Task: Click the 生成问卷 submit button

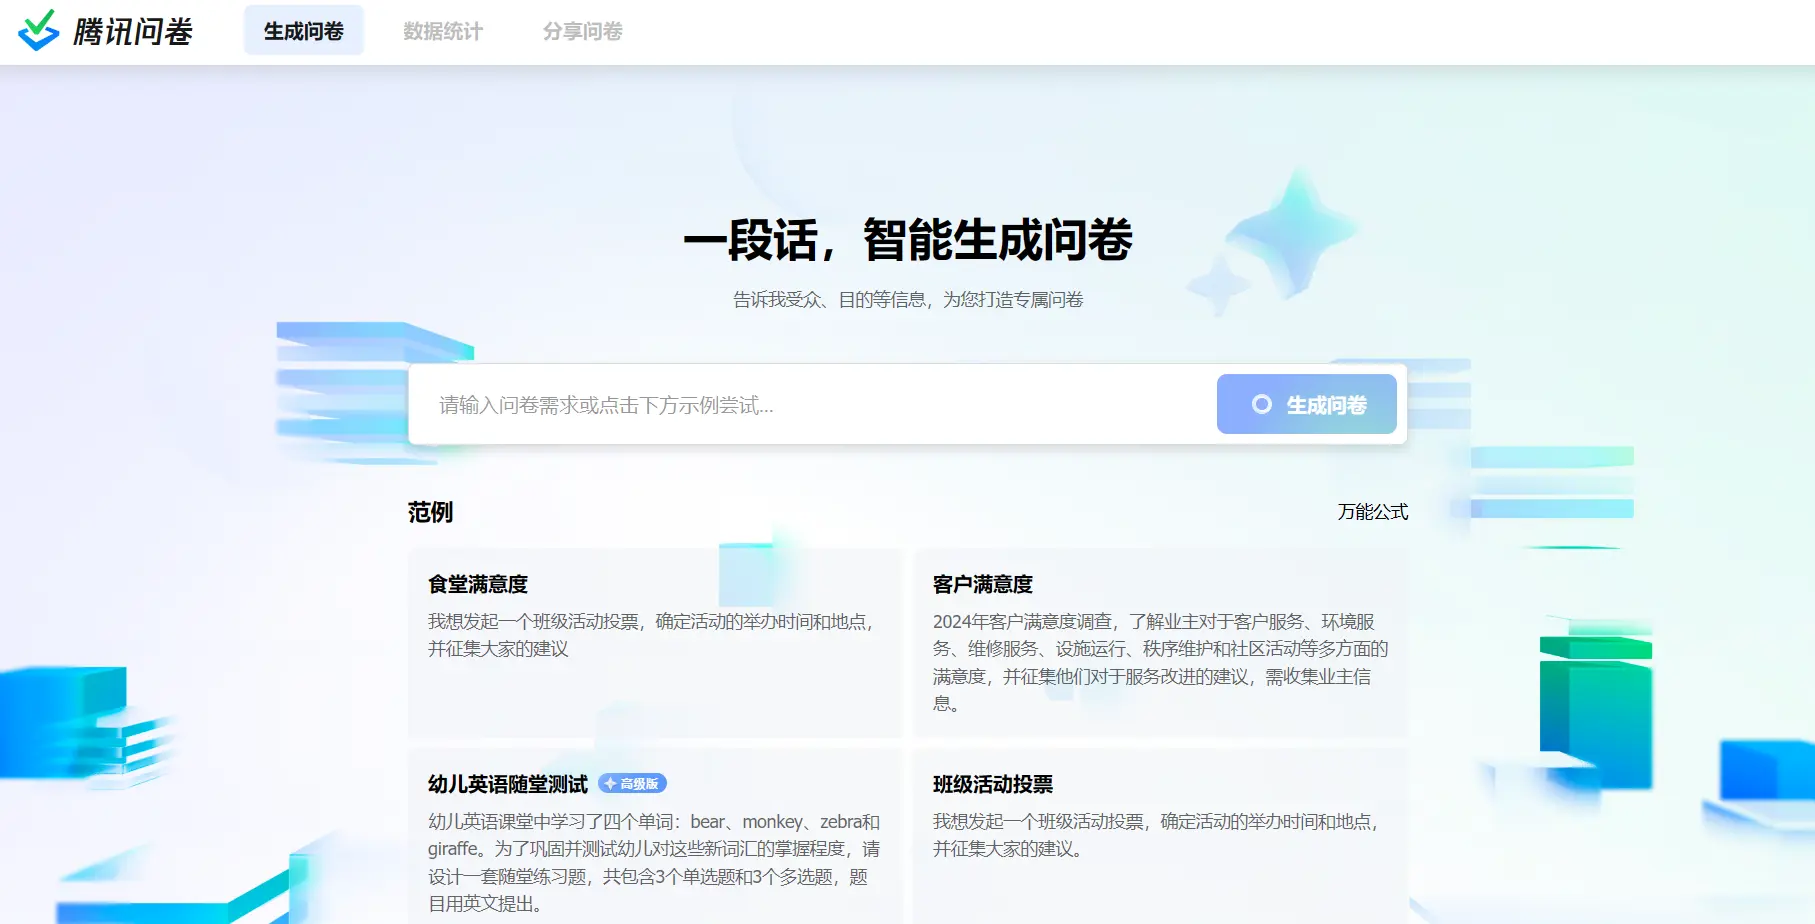Action: [1306, 404]
